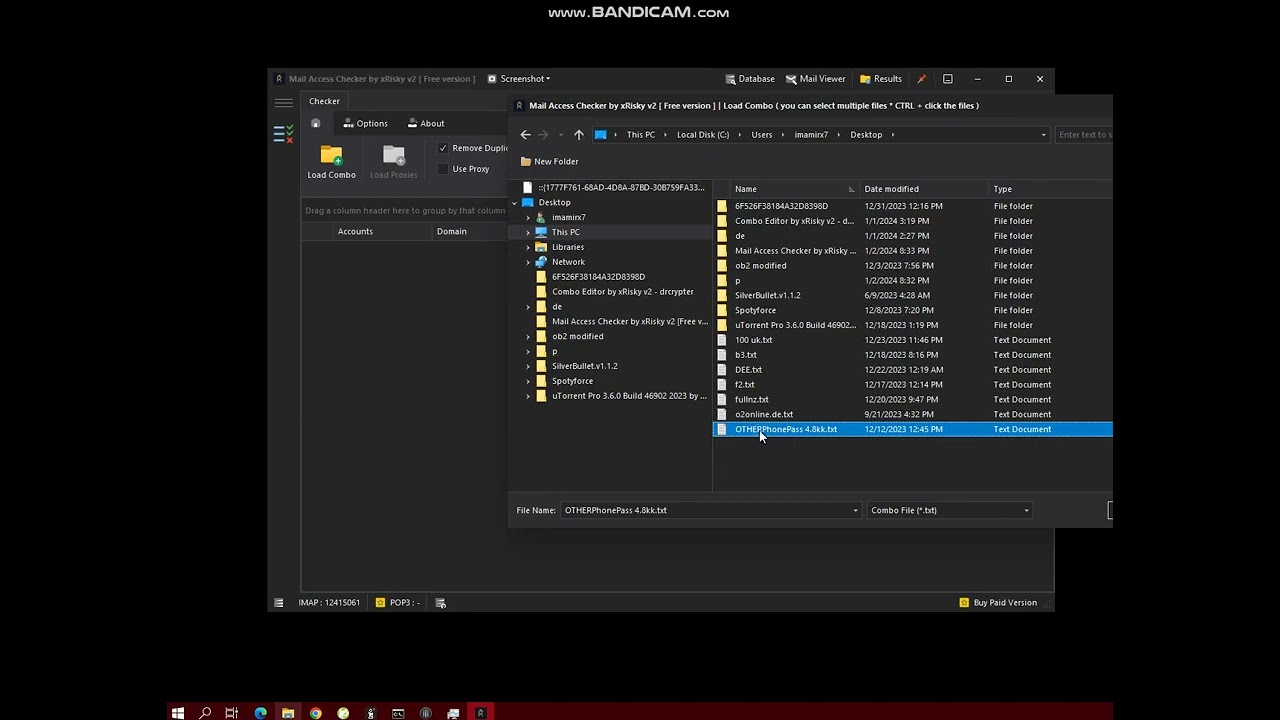Select Combo Editor by xRisky v2 - drcrypter tree item
The height and width of the screenshot is (720, 1280).
(x=623, y=292)
